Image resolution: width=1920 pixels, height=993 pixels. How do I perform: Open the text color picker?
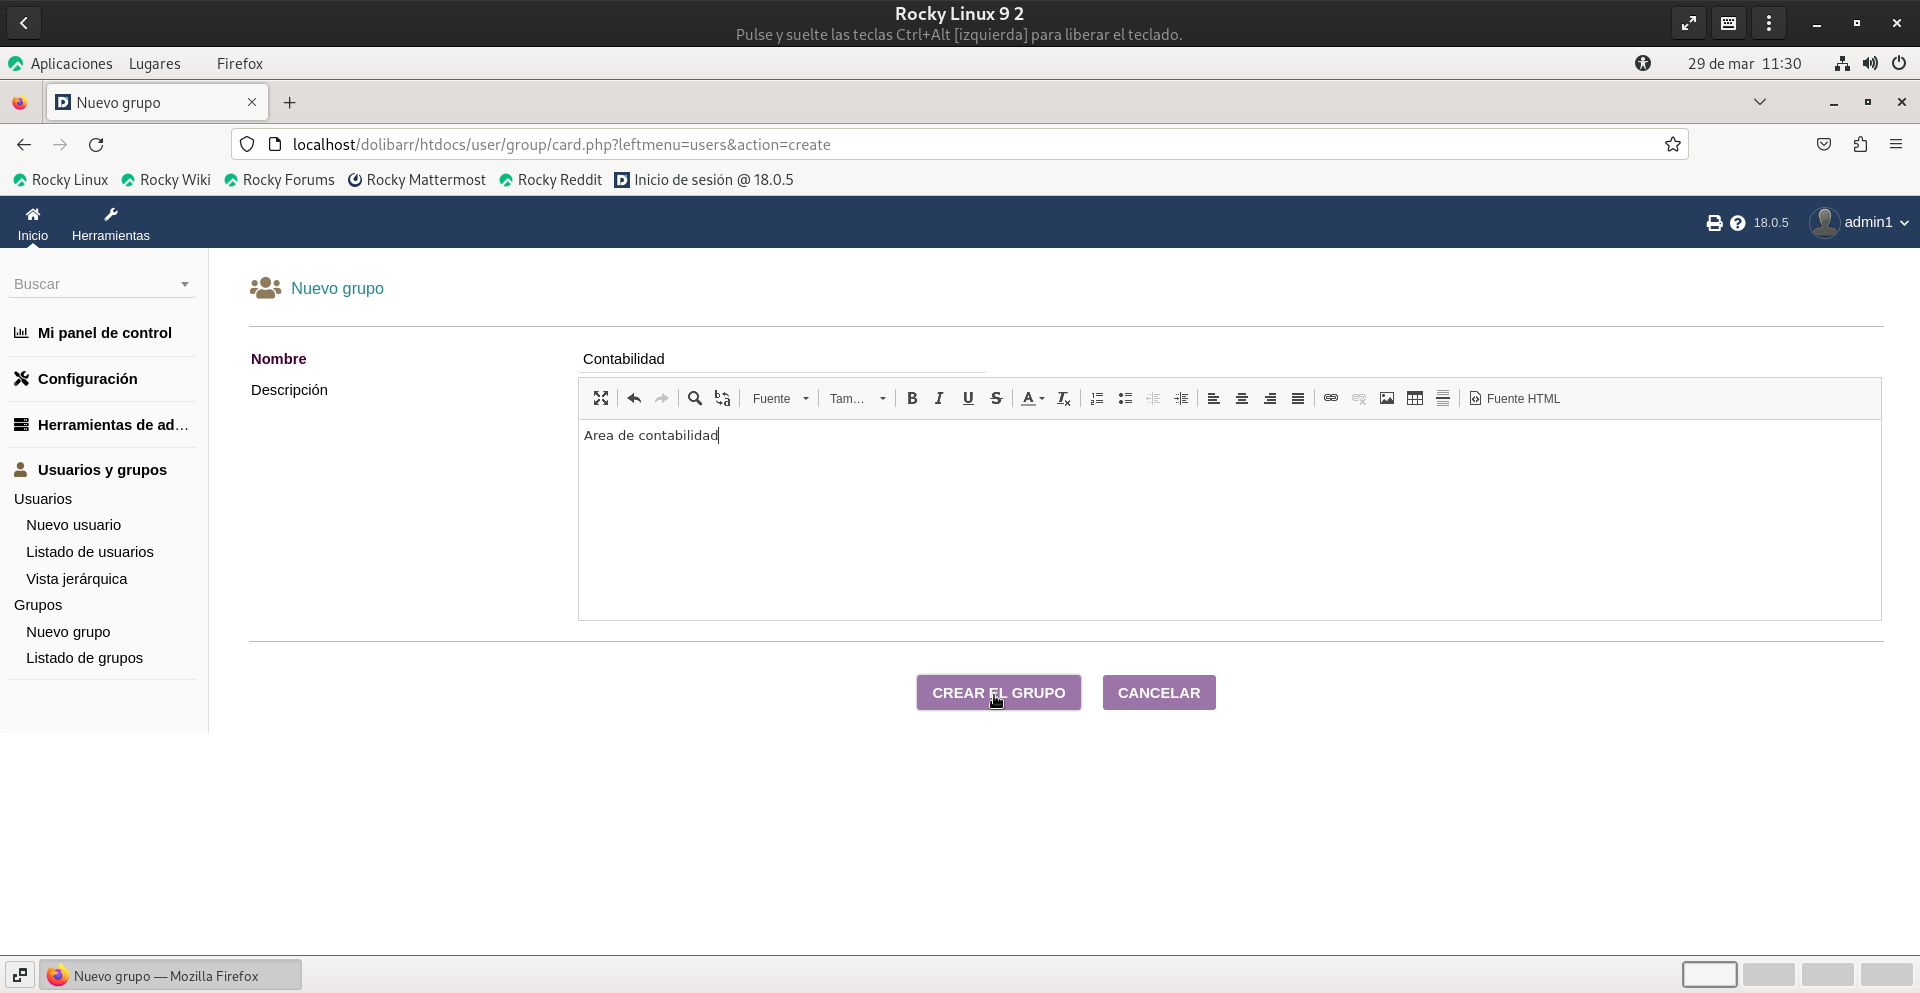click(1032, 398)
